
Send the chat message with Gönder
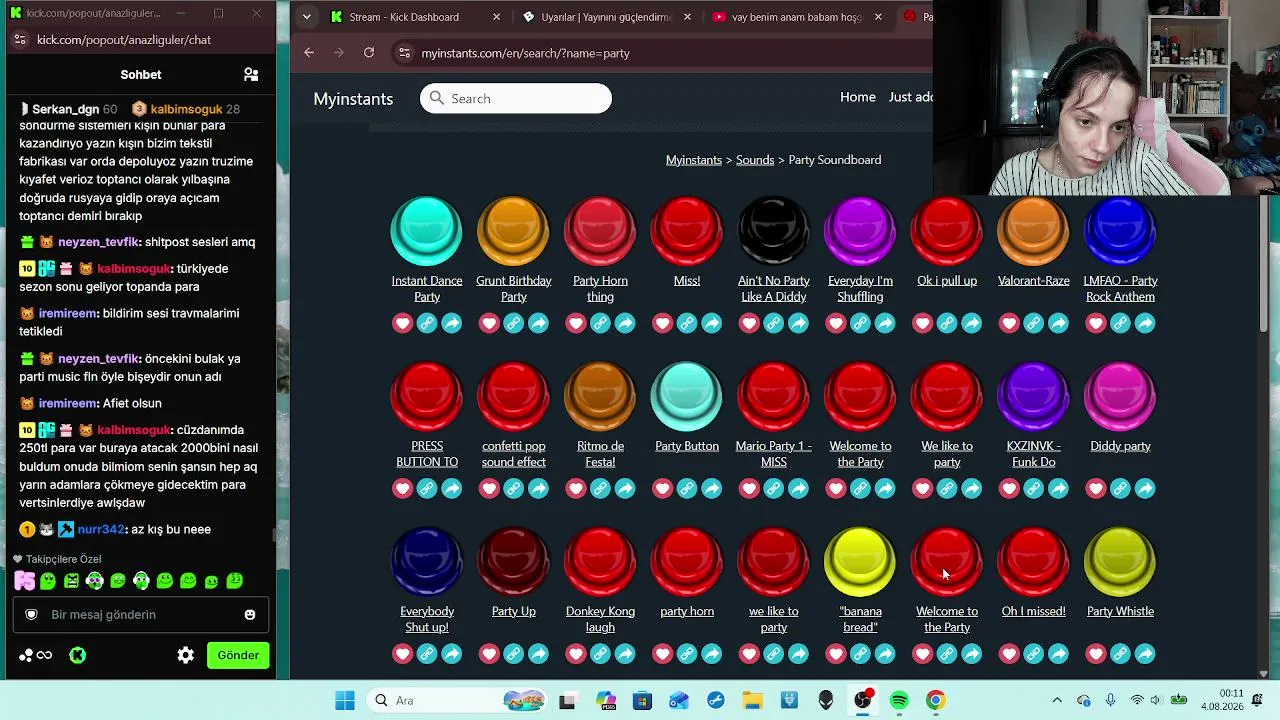tap(238, 655)
